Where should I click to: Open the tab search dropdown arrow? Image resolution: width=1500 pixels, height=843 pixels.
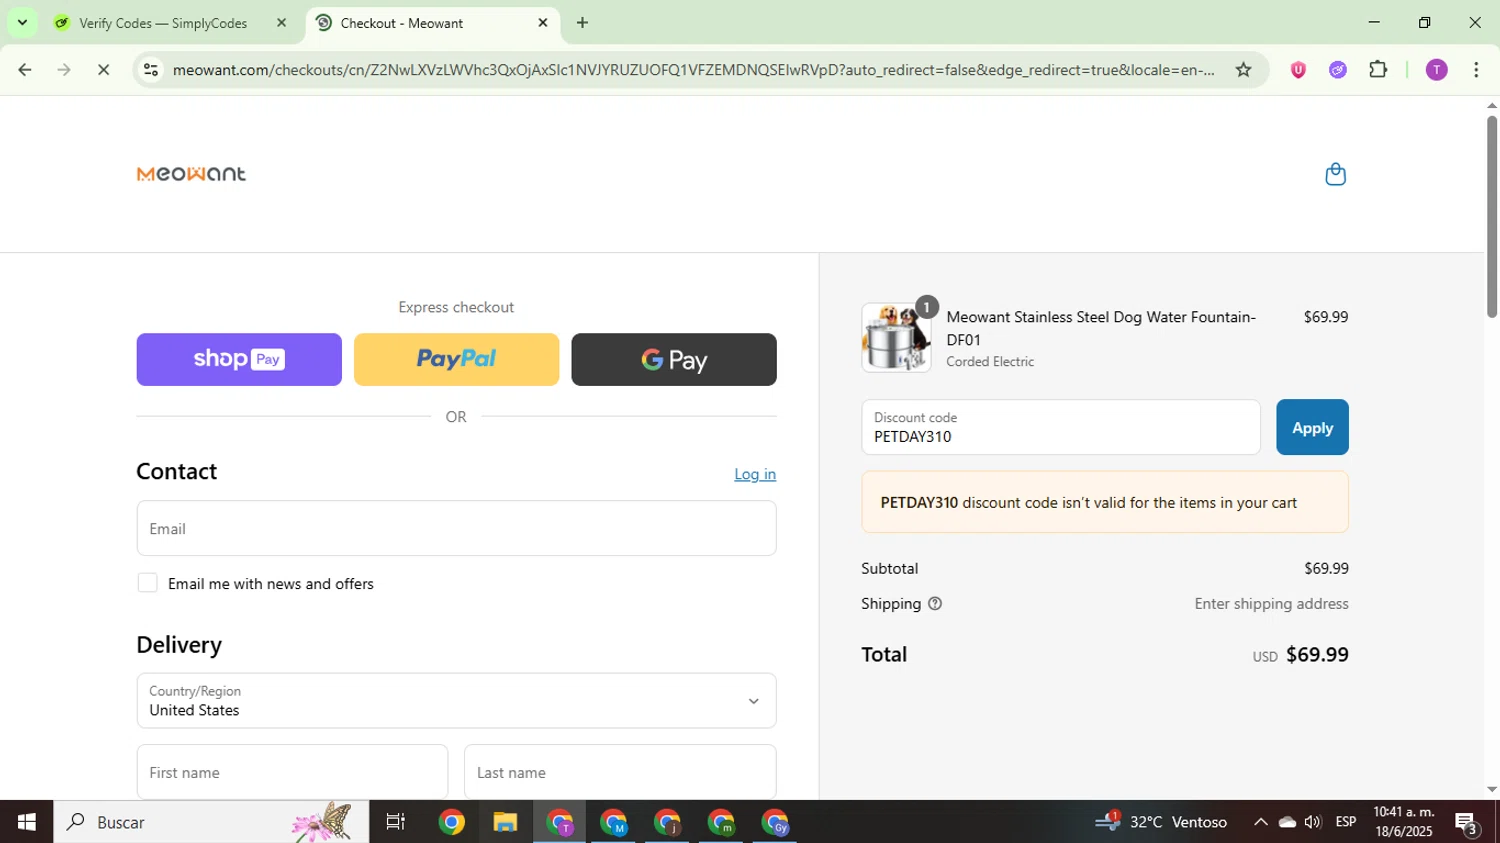click(x=22, y=22)
